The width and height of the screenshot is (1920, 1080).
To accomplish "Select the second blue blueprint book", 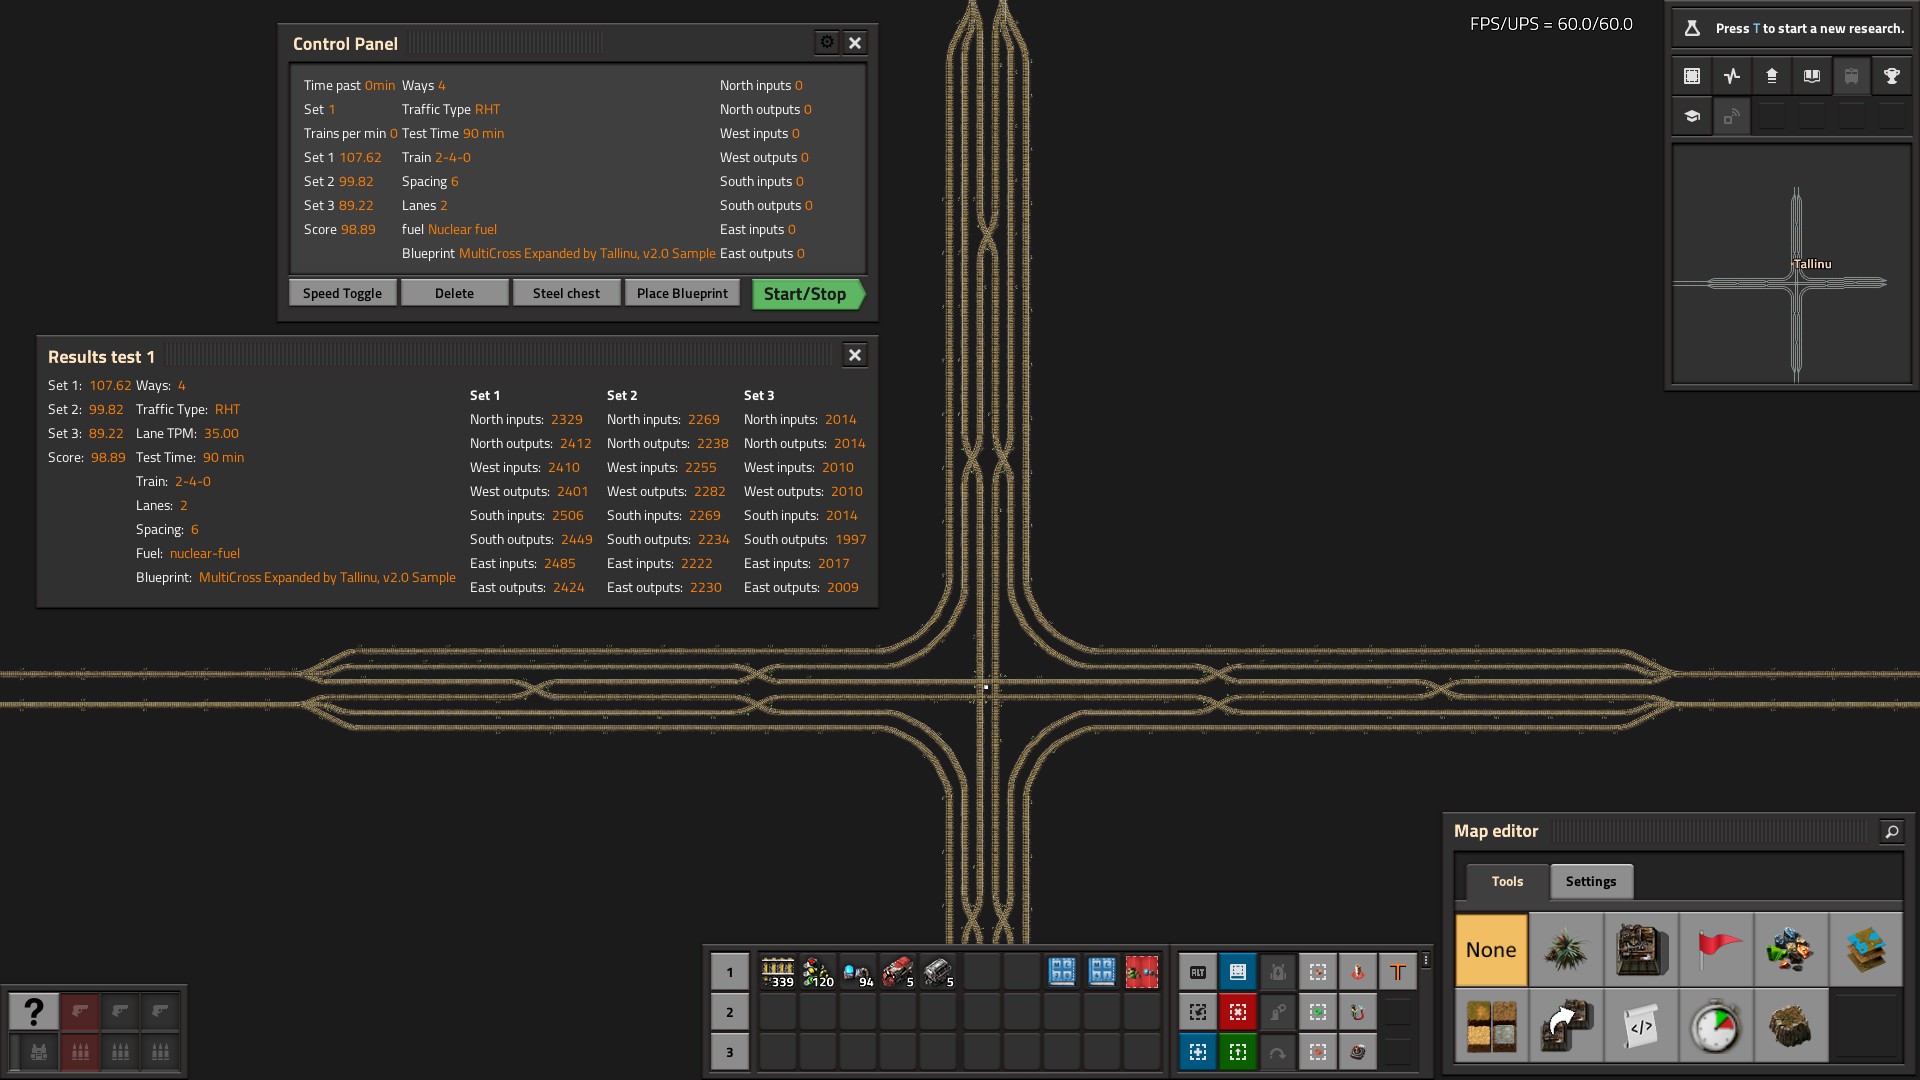I will (x=1102, y=972).
